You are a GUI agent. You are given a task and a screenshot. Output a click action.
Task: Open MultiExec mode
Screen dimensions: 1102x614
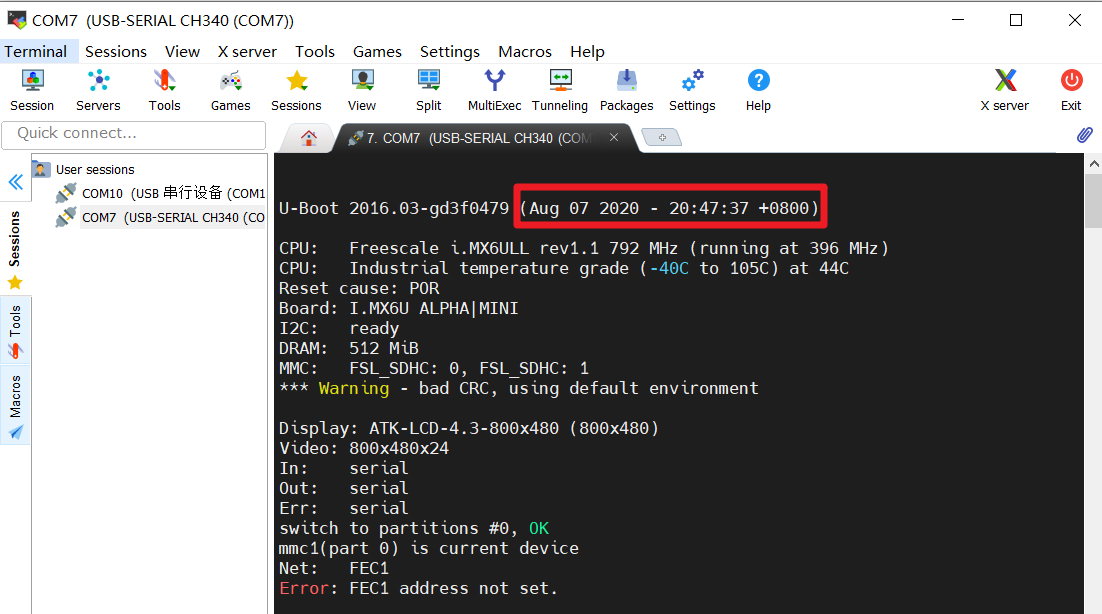pyautogui.click(x=494, y=88)
